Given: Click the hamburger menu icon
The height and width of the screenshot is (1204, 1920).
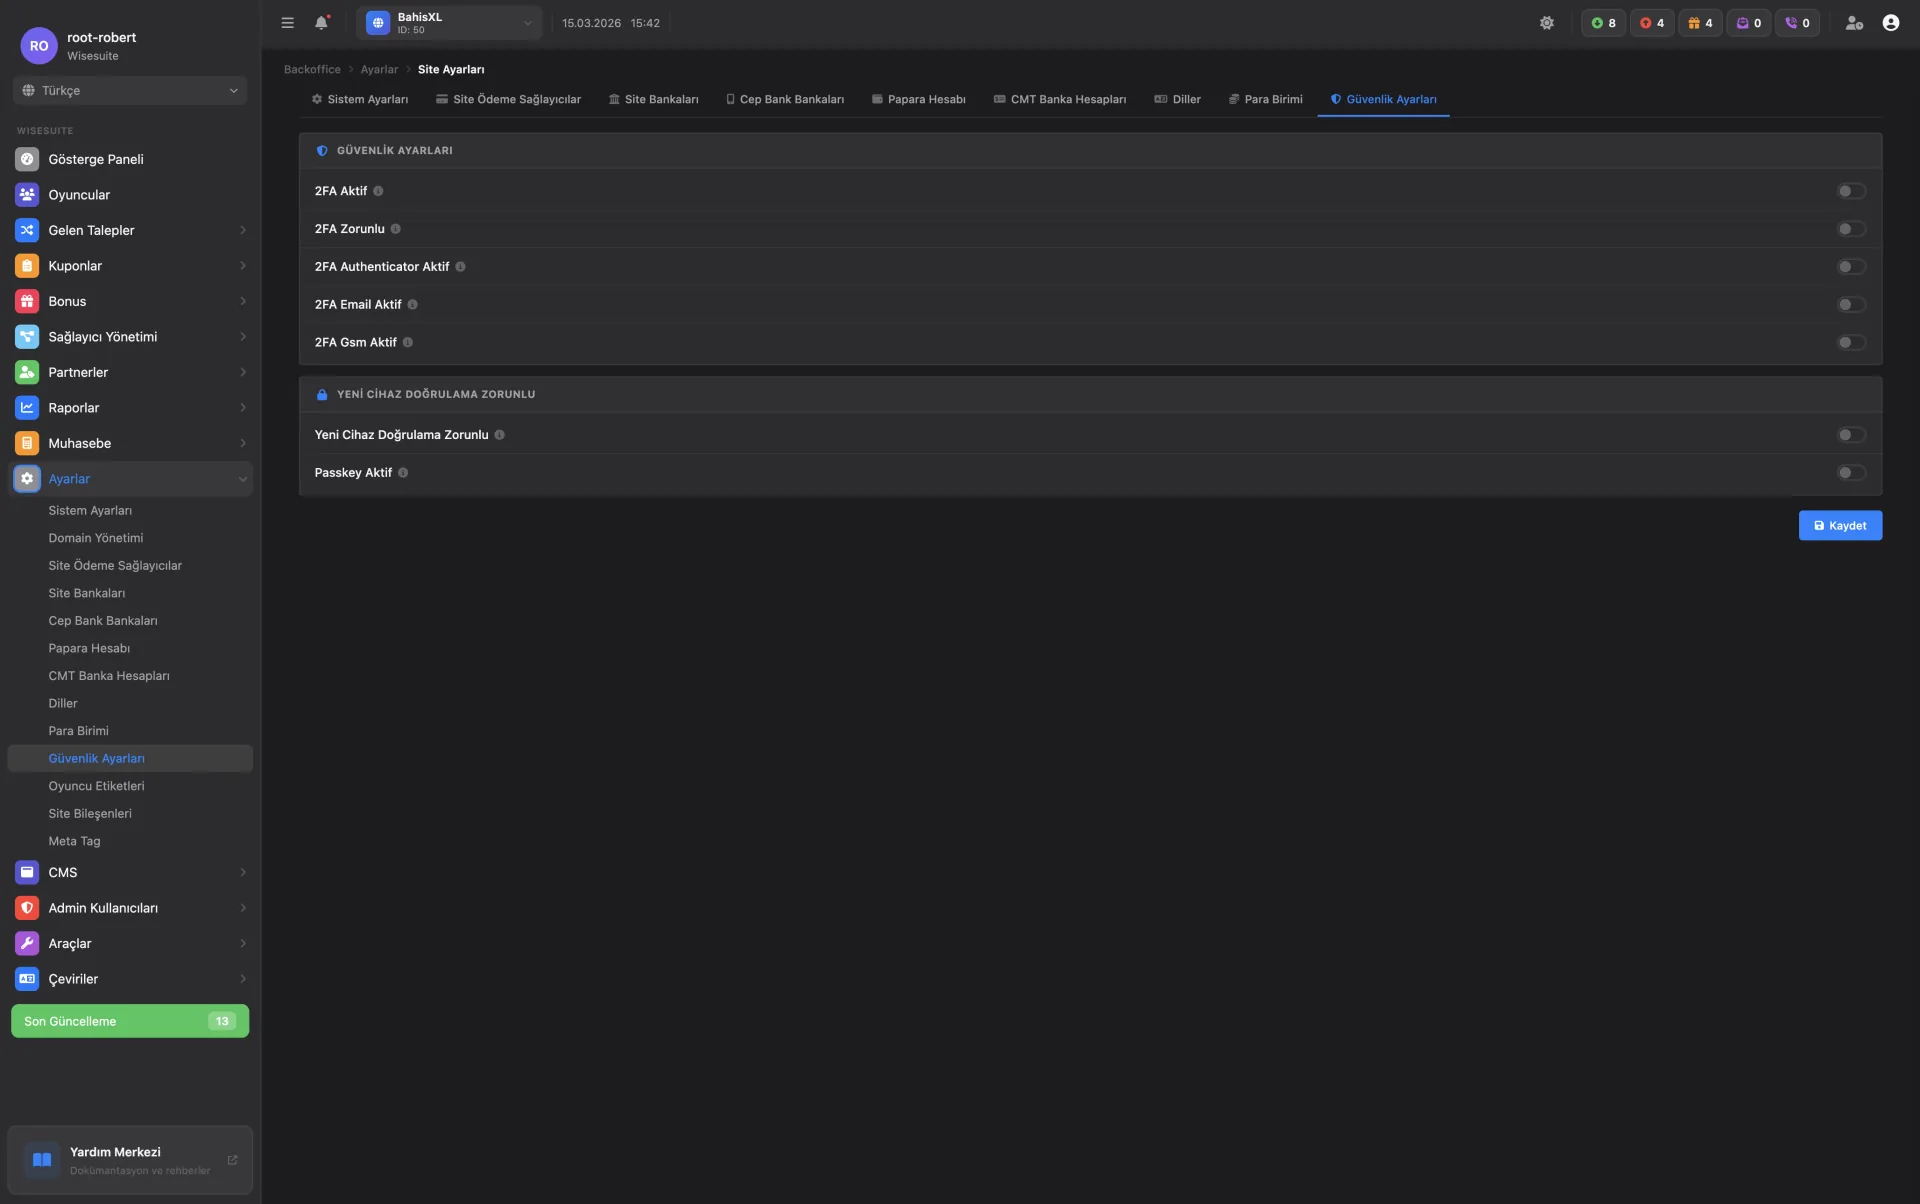Looking at the screenshot, I should tap(287, 23).
